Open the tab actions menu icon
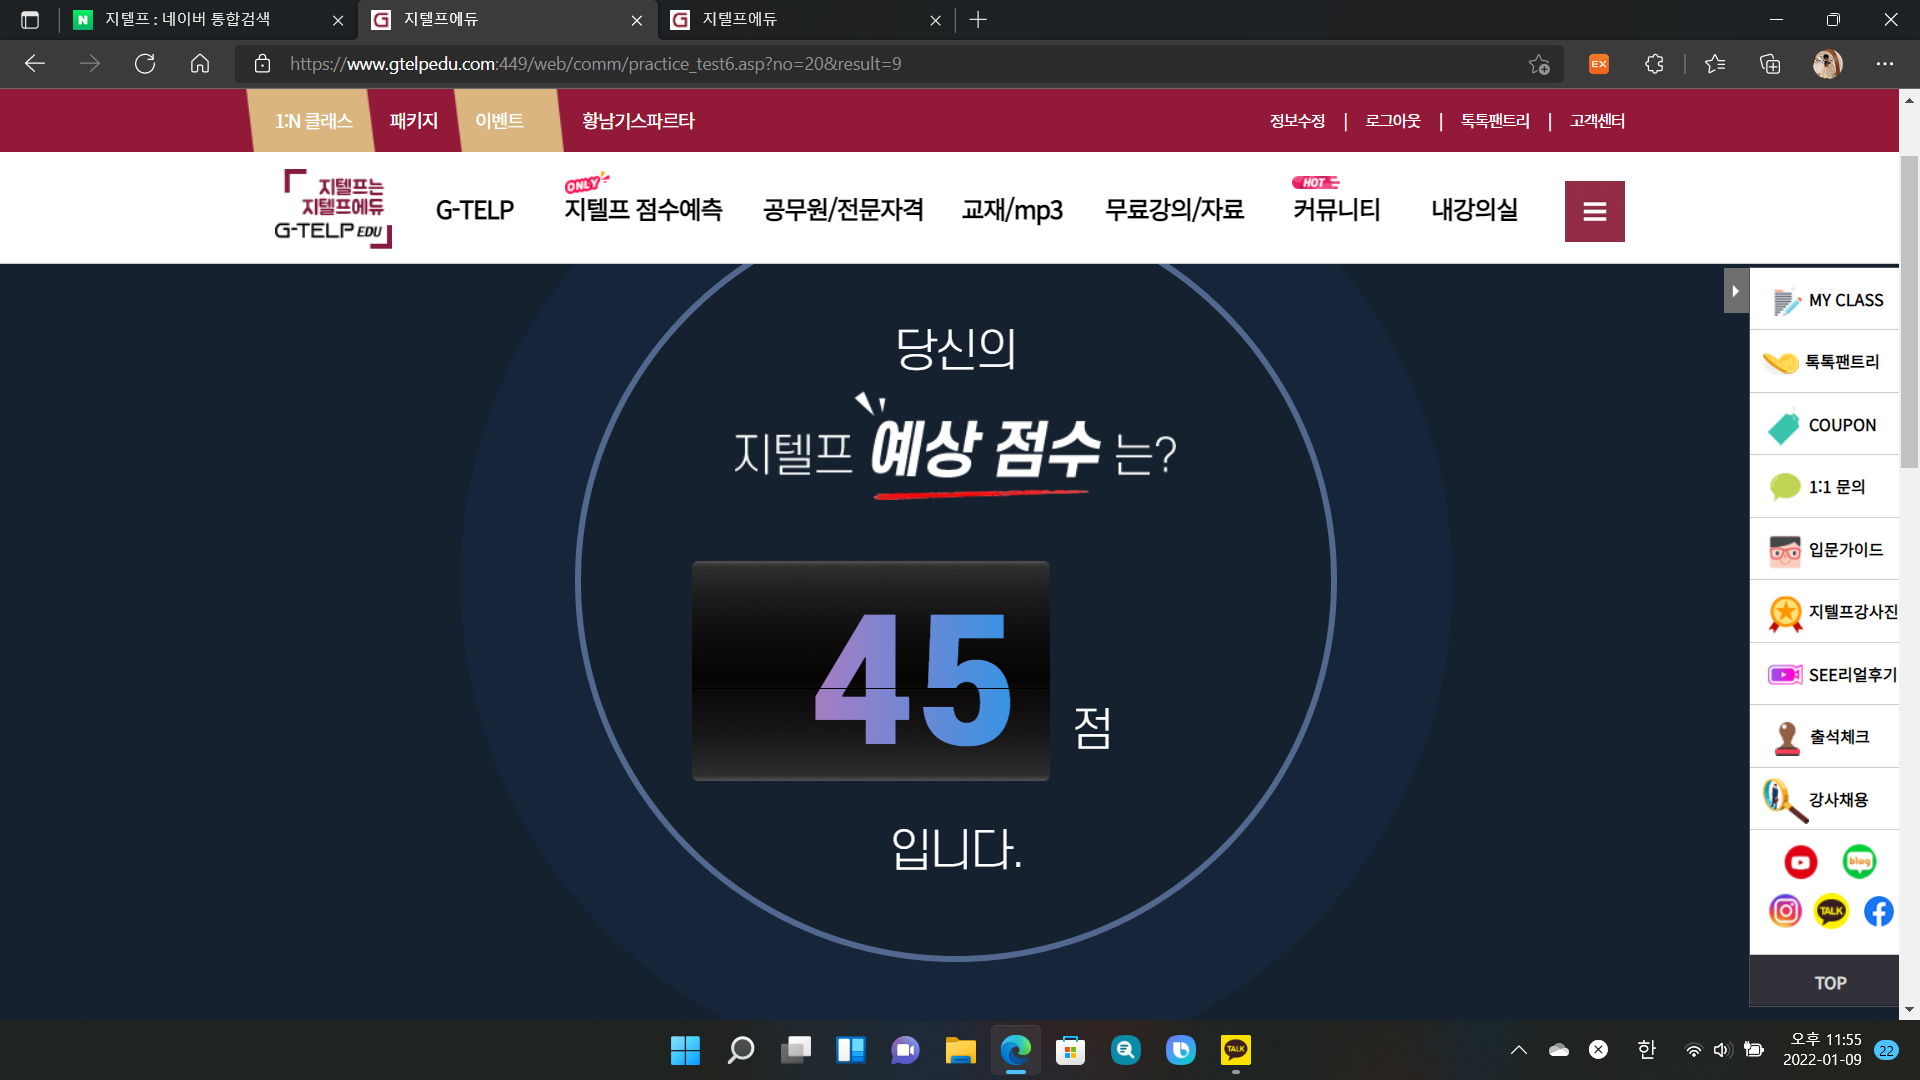Screen dimensions: 1920x1080 [30, 20]
